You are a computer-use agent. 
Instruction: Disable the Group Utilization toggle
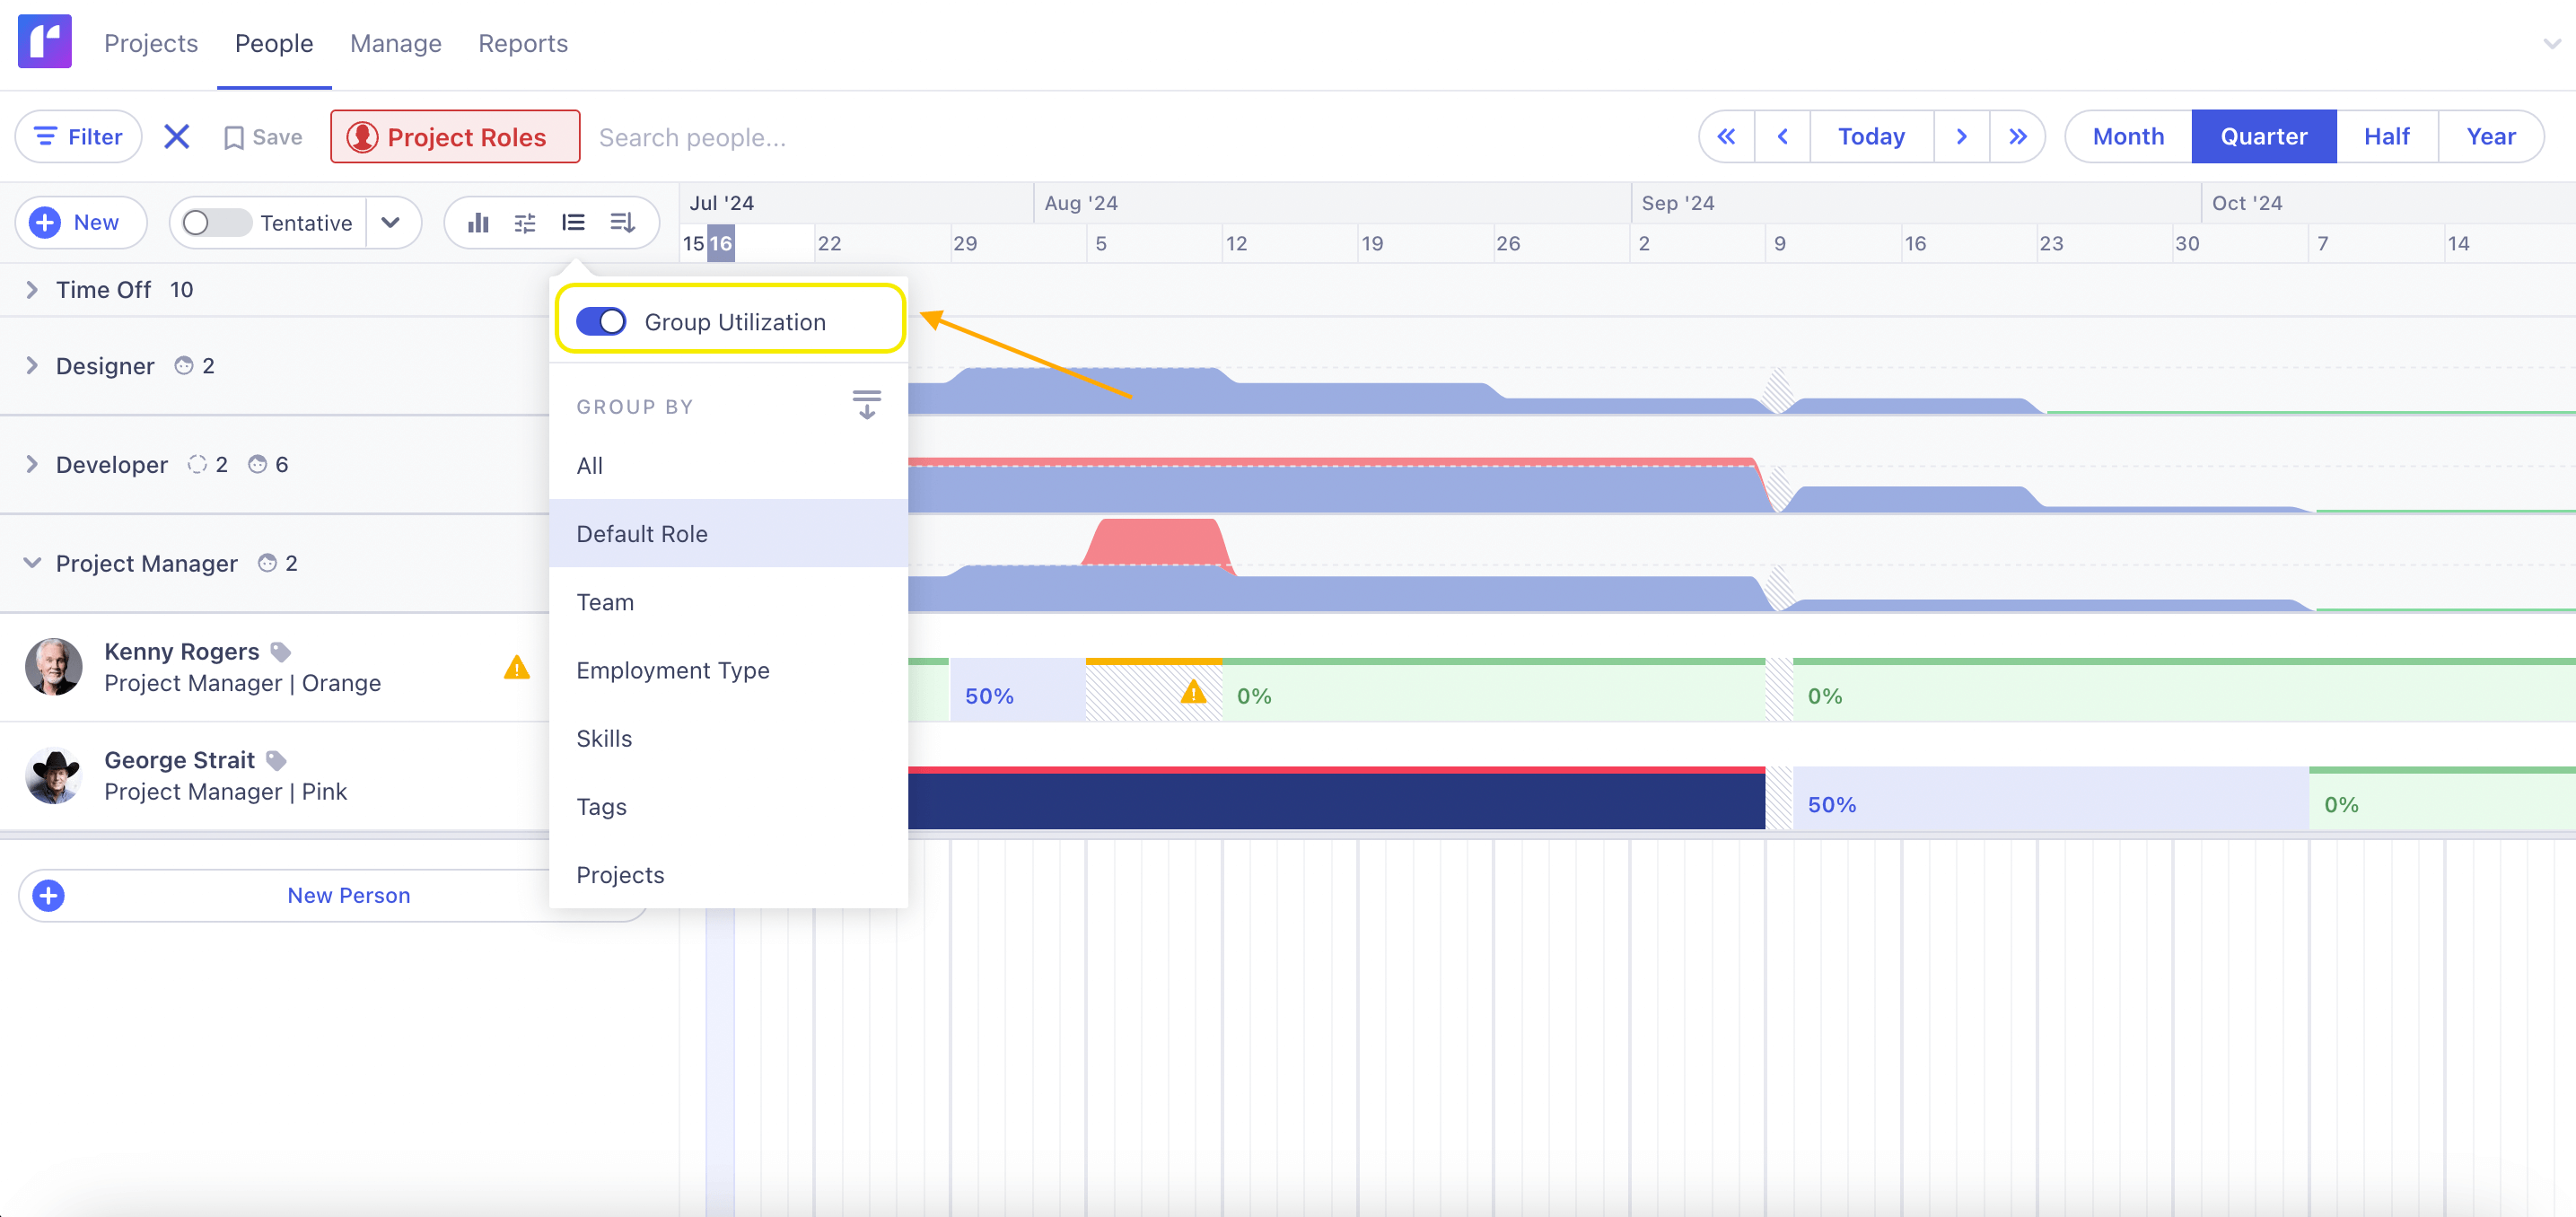(x=601, y=321)
